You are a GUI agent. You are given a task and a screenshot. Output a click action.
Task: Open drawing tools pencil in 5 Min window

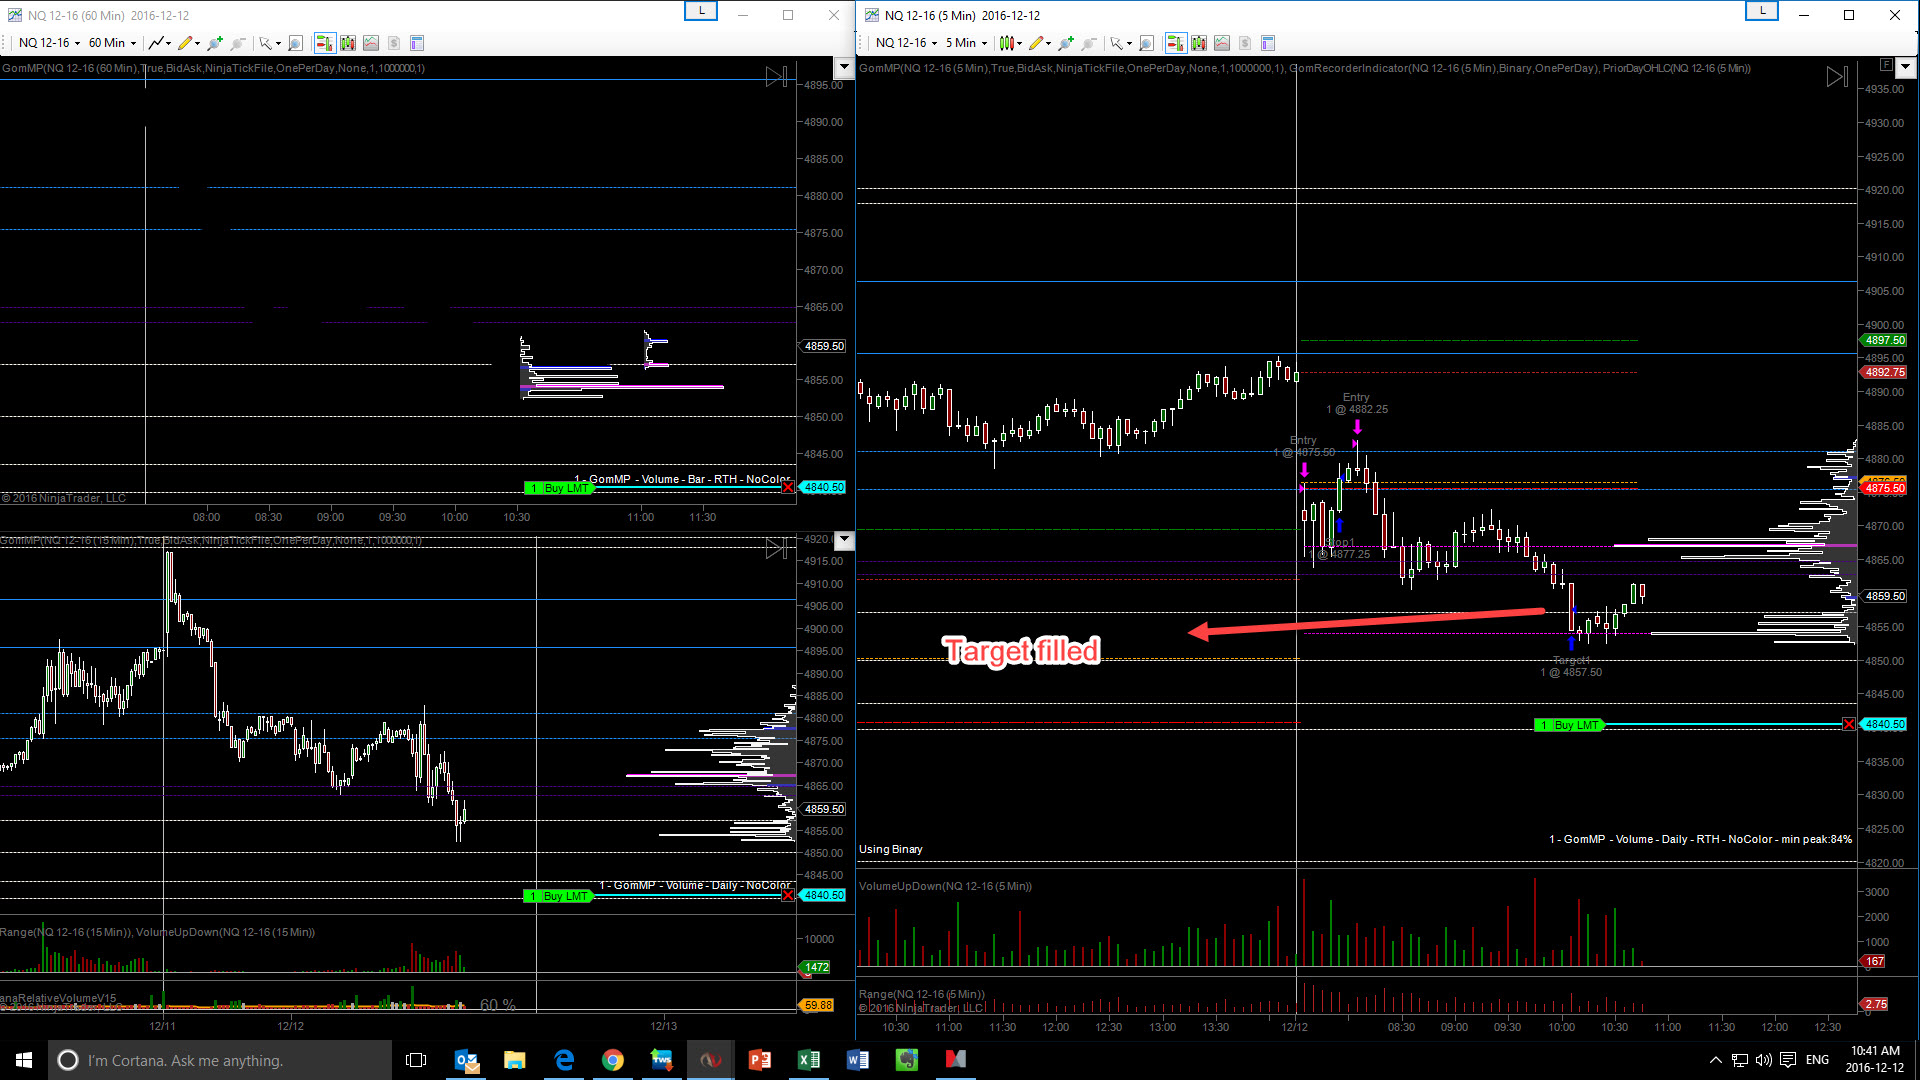coord(1040,43)
